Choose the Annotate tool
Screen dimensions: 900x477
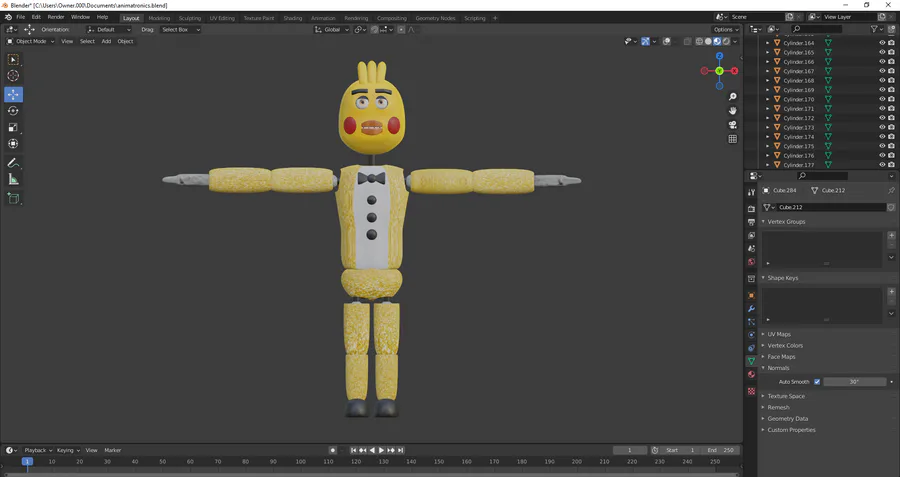(13, 164)
